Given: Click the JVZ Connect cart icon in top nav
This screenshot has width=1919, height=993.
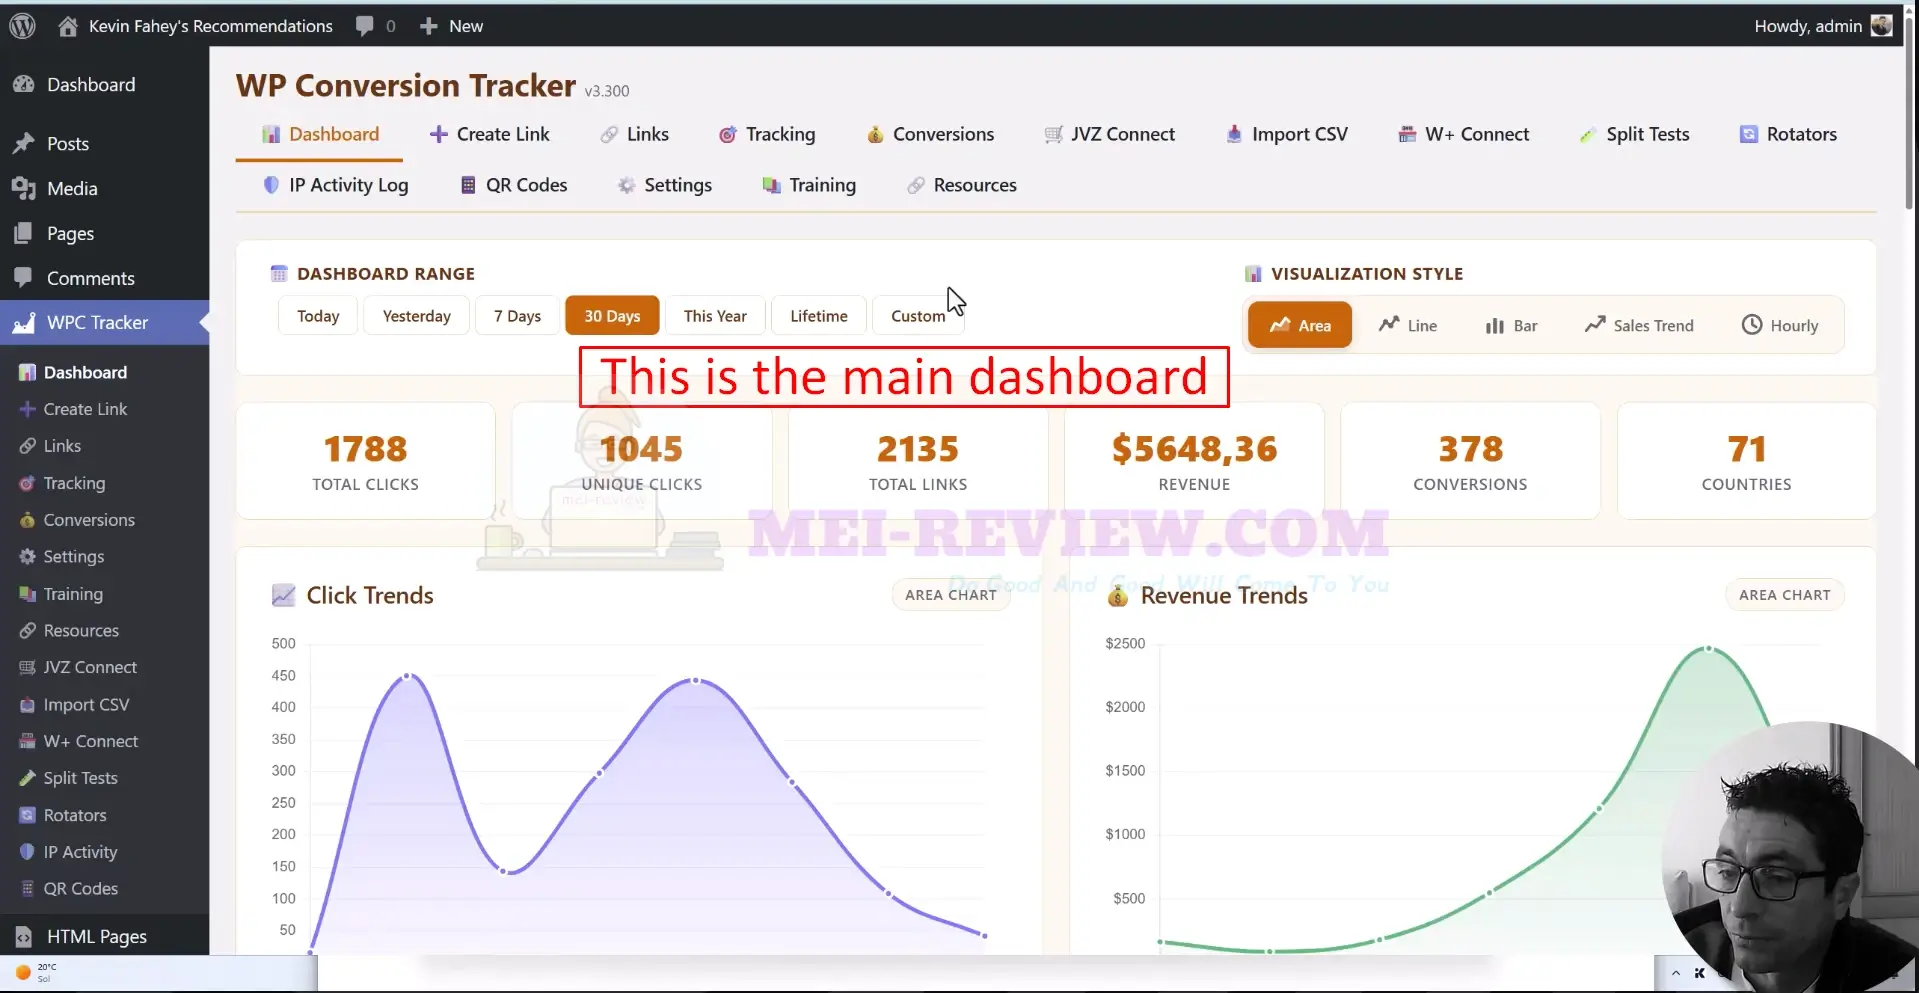Looking at the screenshot, I should [x=1053, y=134].
